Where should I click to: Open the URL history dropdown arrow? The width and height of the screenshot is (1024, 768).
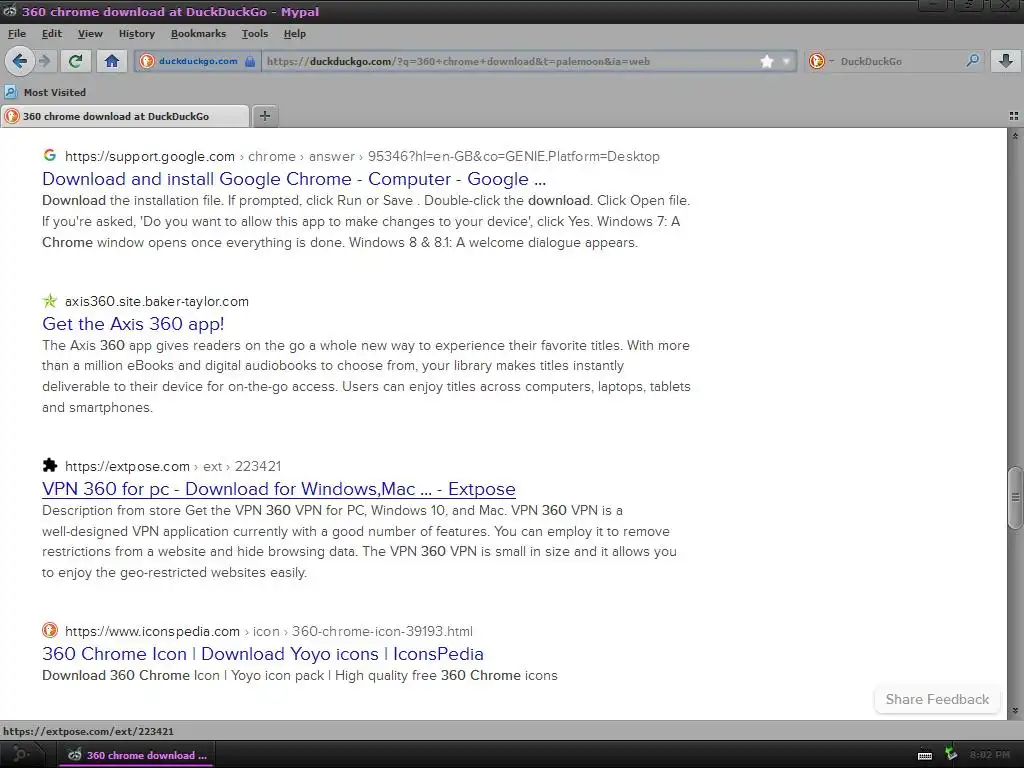point(786,61)
